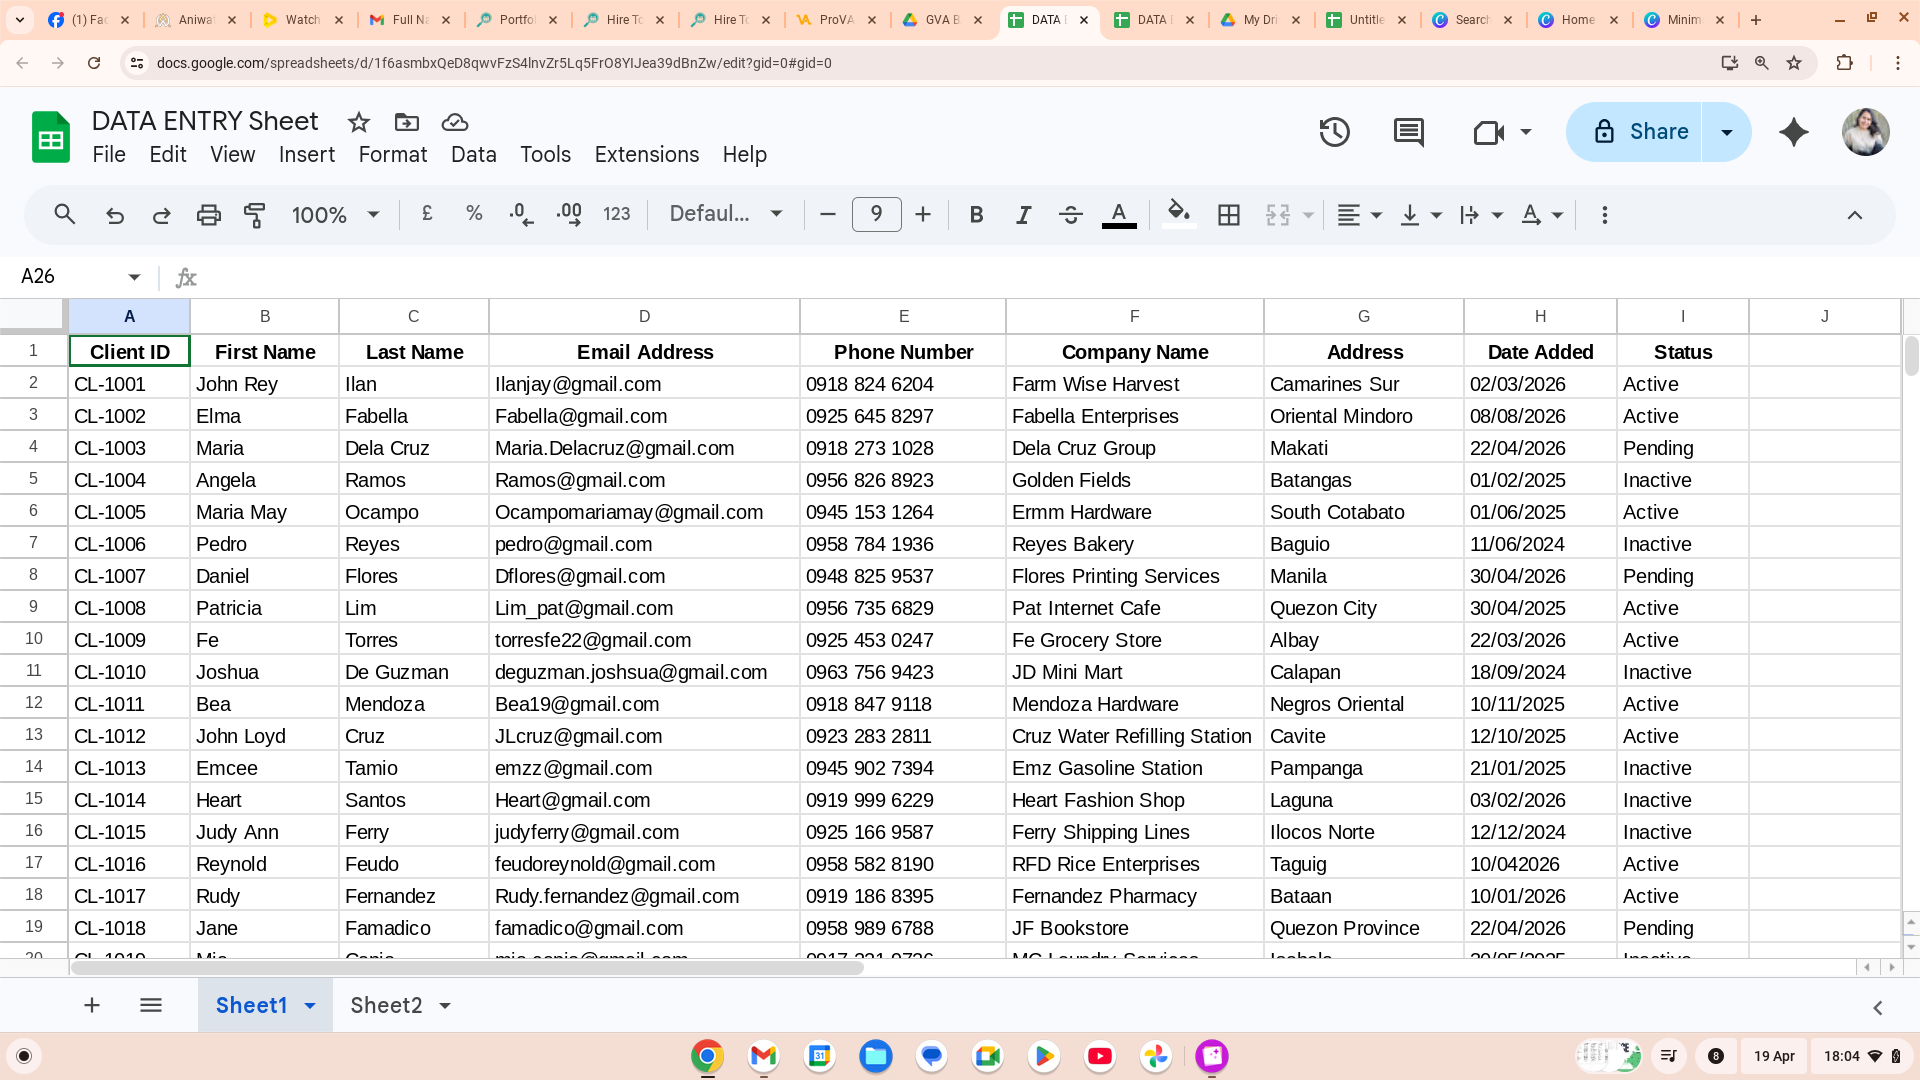Open the Format menu
This screenshot has height=1080, width=1920.
393,155
